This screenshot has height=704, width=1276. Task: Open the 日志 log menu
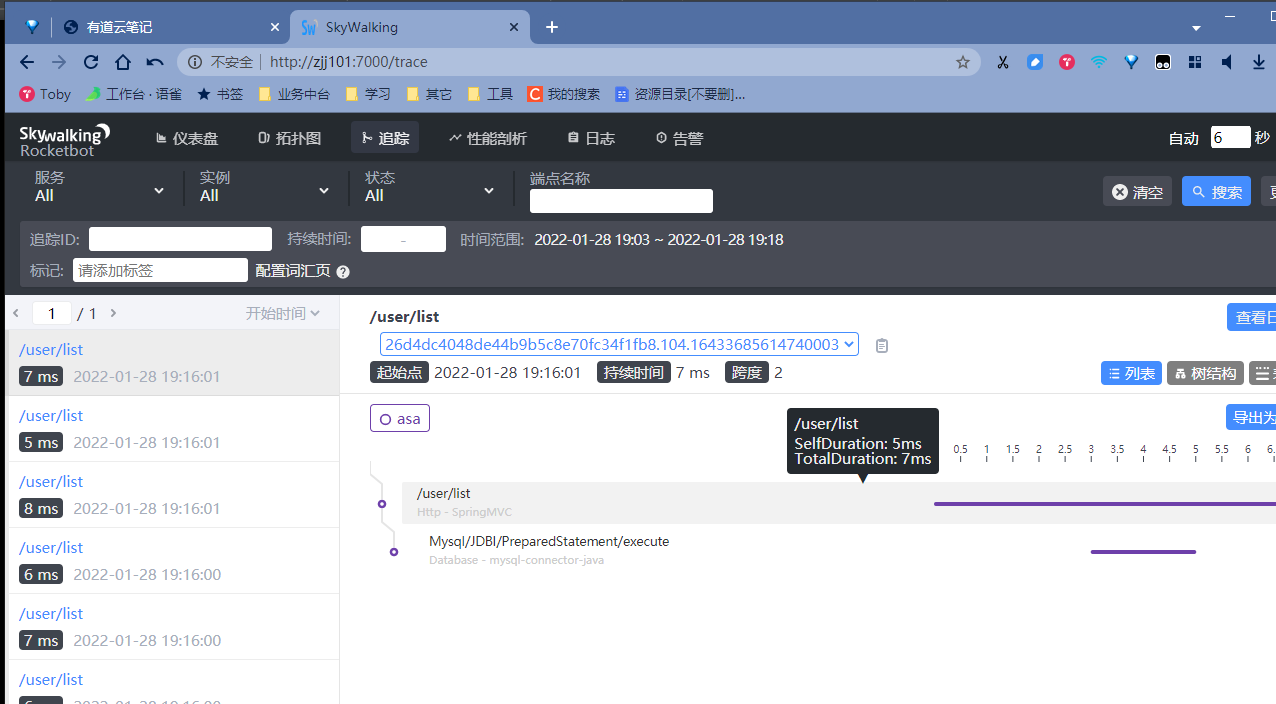pos(591,138)
